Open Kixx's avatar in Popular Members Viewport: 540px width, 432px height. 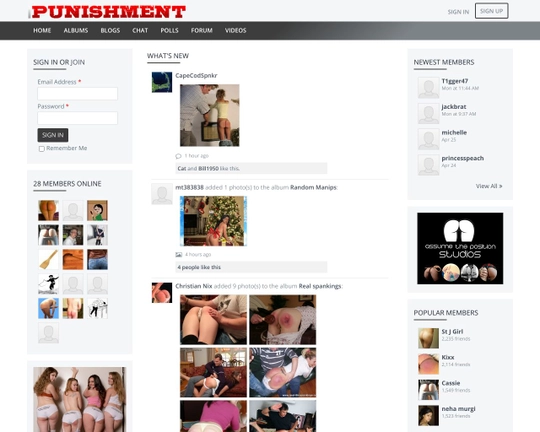point(428,364)
